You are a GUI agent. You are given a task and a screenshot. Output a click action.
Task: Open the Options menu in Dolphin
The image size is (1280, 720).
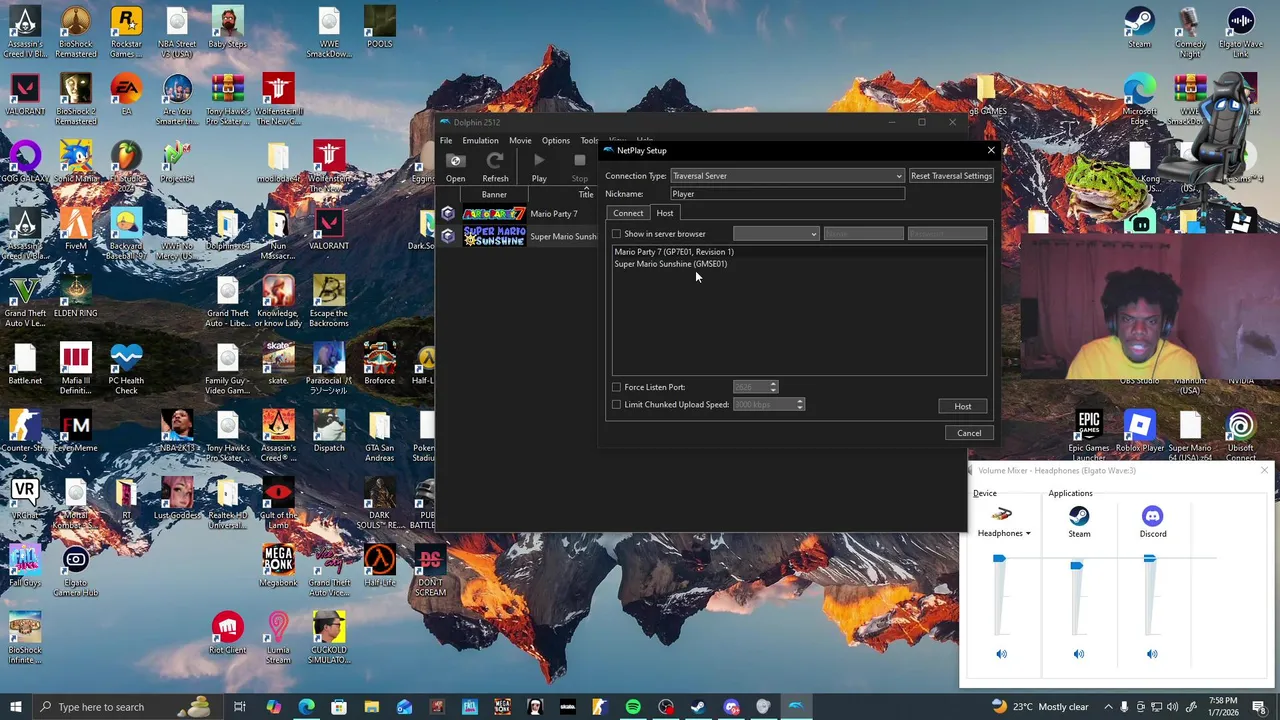(556, 140)
